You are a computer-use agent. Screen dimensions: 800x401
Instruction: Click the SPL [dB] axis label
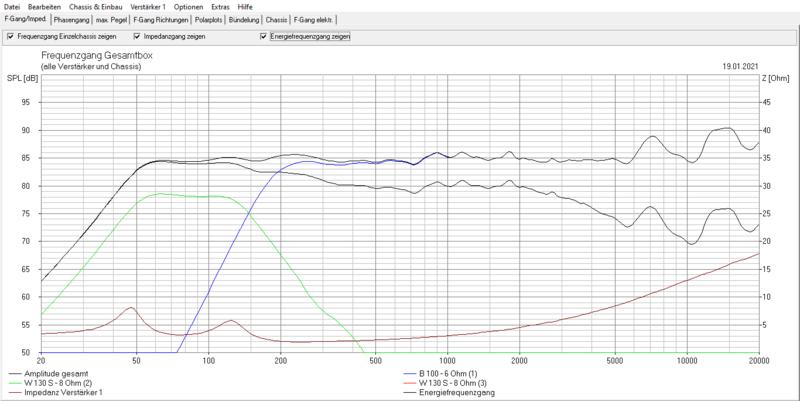pyautogui.click(x=22, y=79)
